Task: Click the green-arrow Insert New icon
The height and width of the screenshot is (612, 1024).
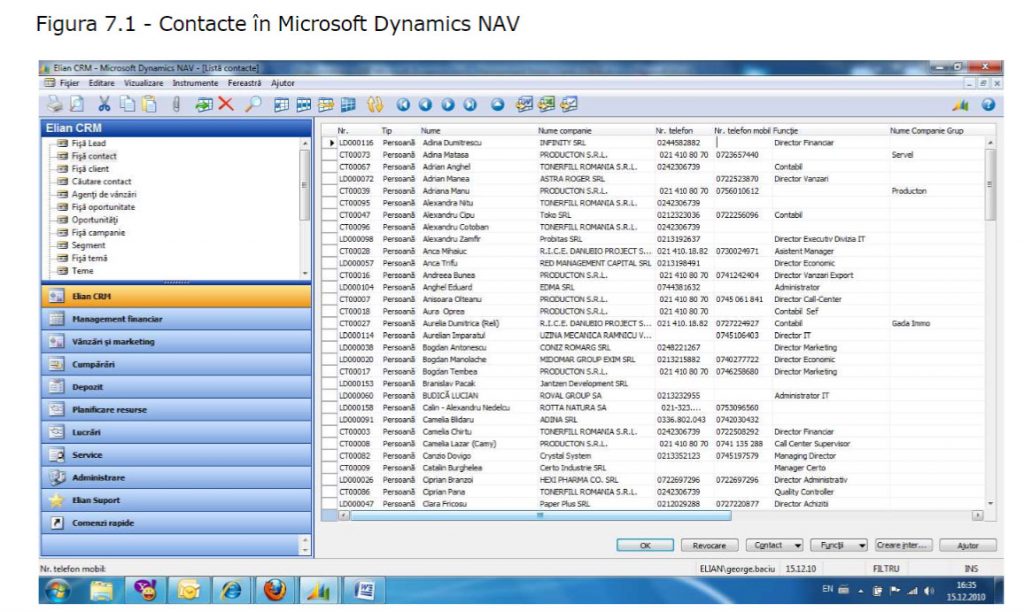Action: [204, 105]
